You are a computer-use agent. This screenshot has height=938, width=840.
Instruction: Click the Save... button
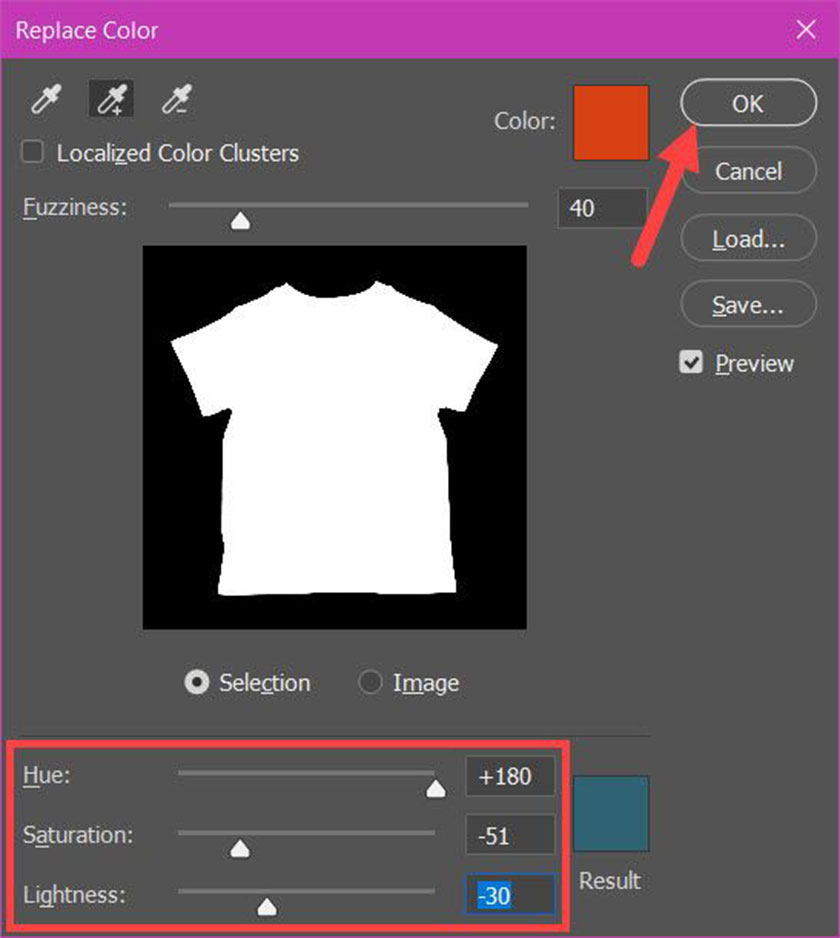tap(748, 304)
